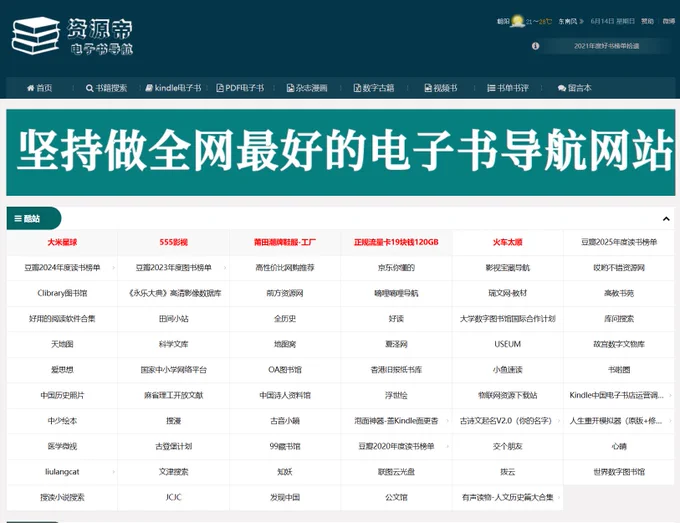The image size is (680, 523).
Task: Click the file icon beside 视频书
Action: tap(428, 88)
